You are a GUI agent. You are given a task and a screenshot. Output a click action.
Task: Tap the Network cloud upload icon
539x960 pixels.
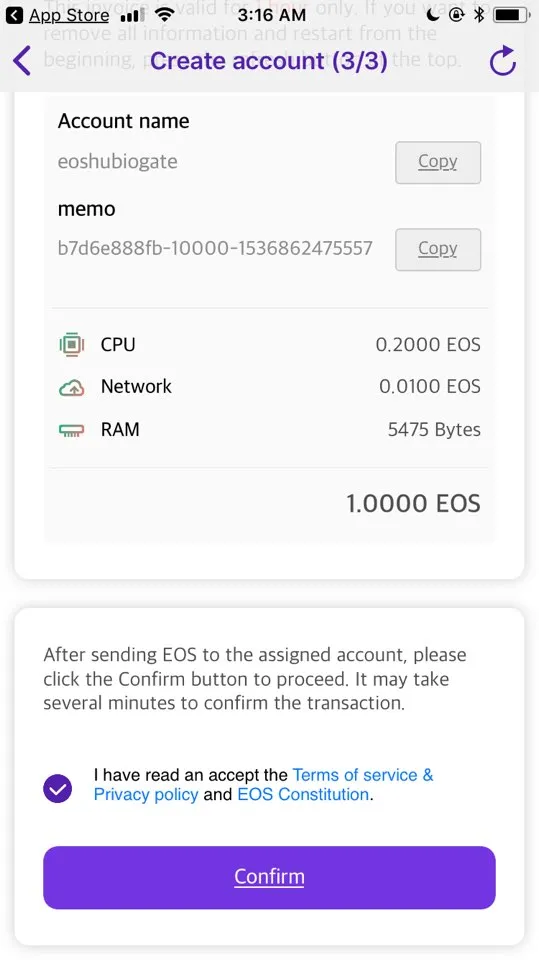(72, 387)
